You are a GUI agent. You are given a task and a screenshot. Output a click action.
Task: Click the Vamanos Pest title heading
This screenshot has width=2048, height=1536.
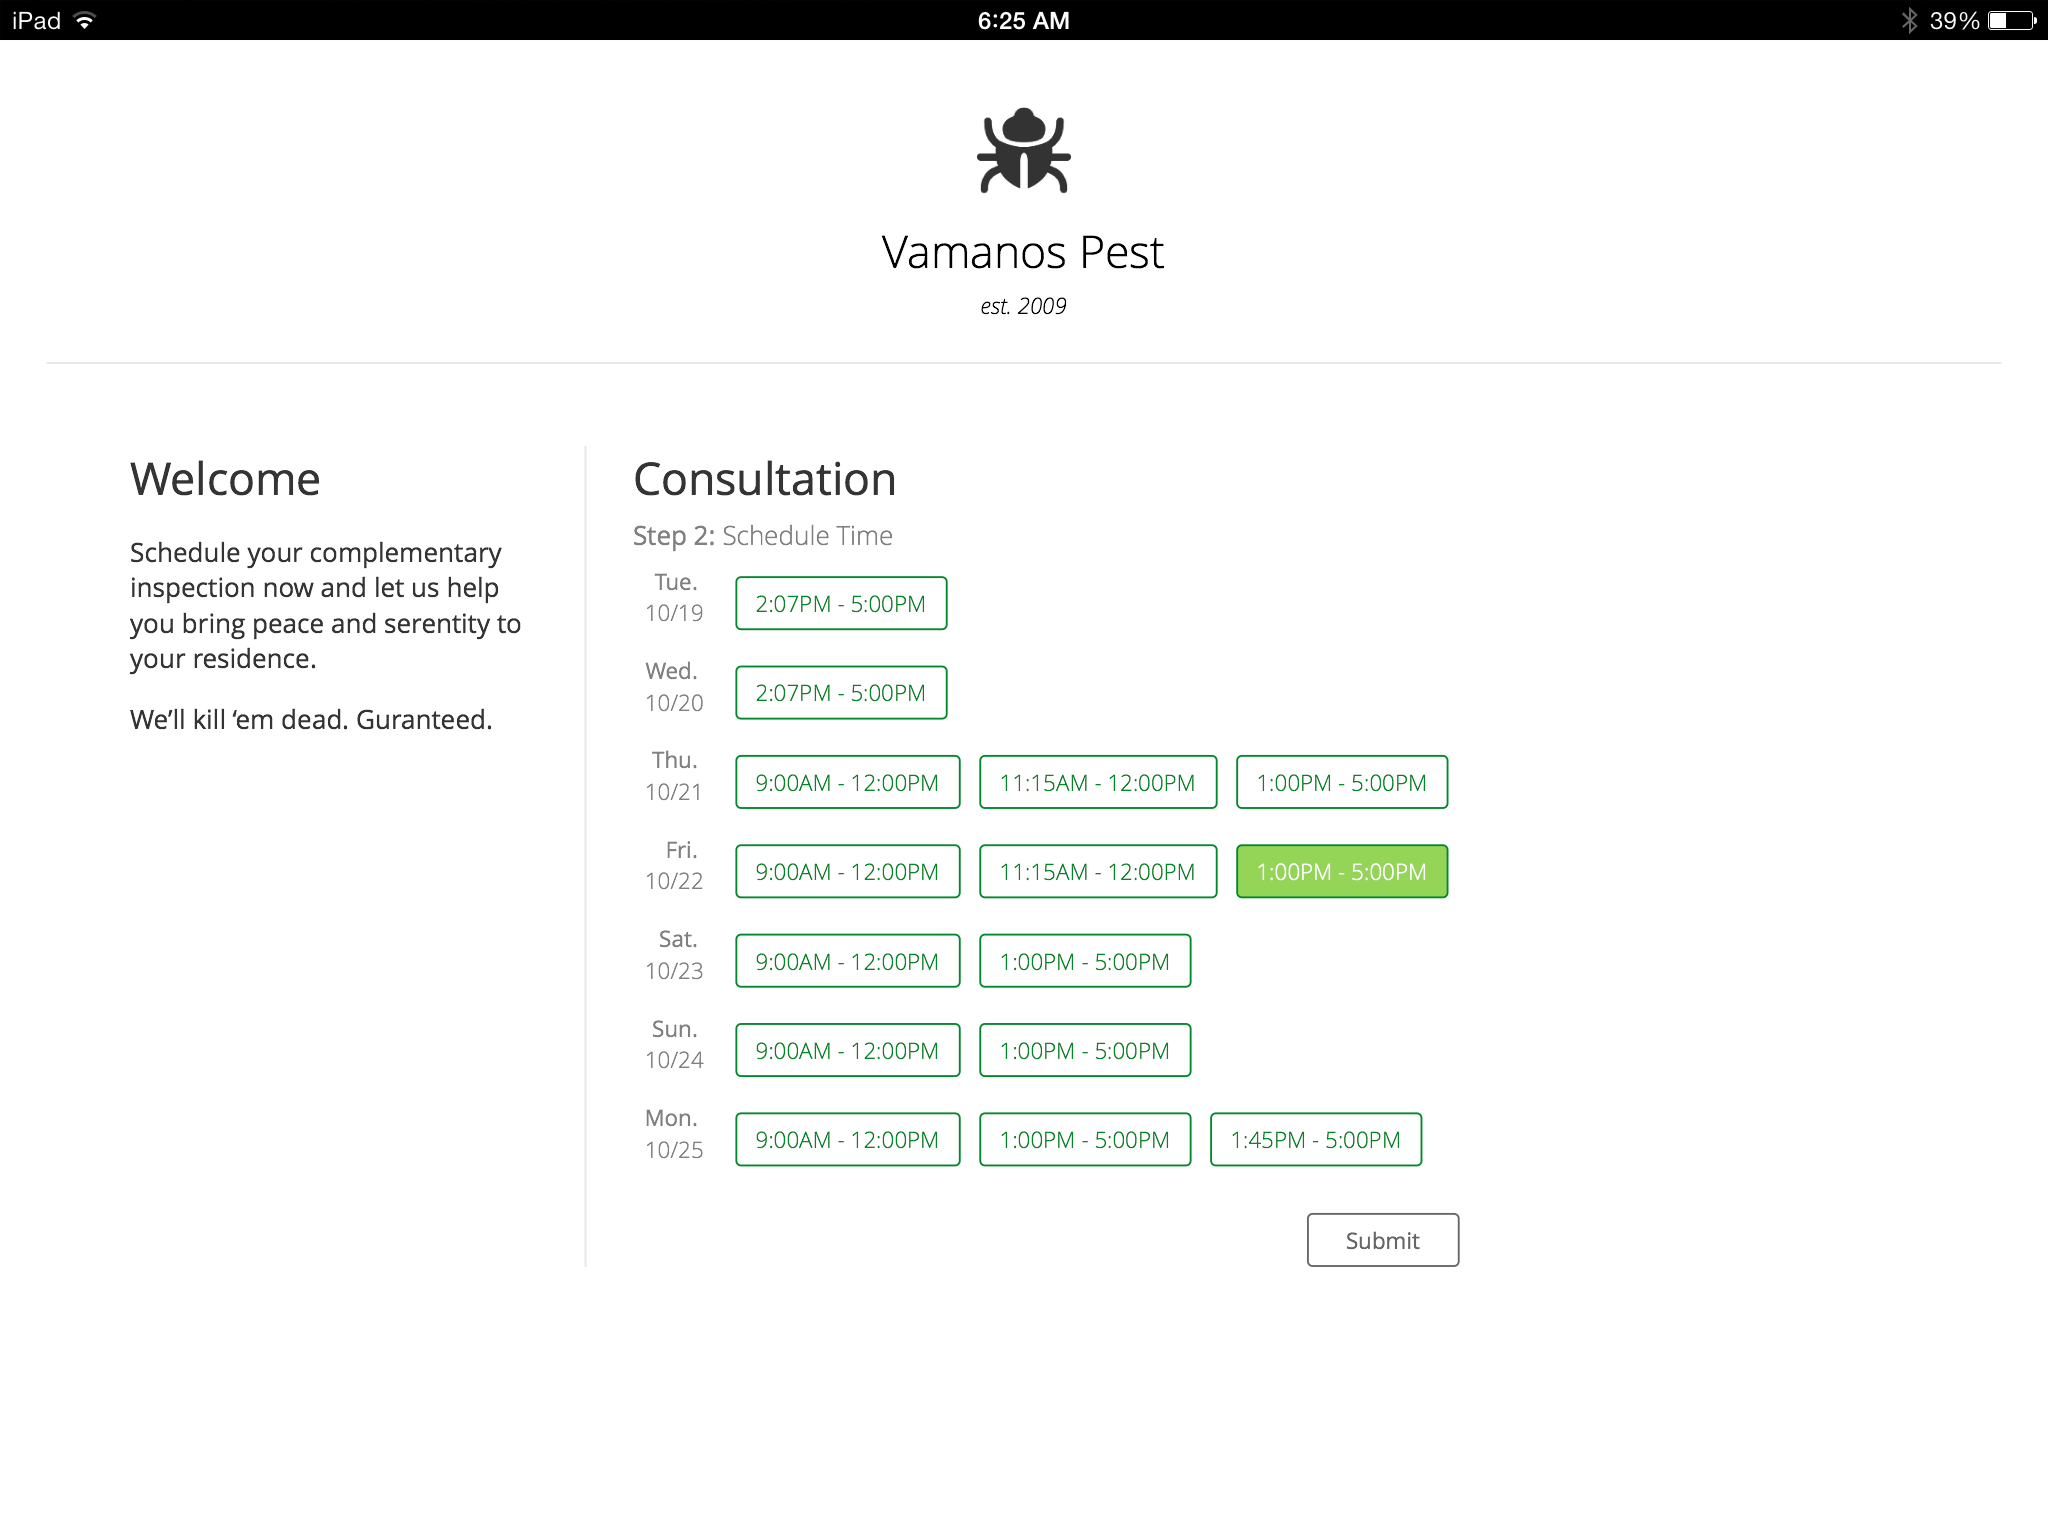[x=1022, y=252]
